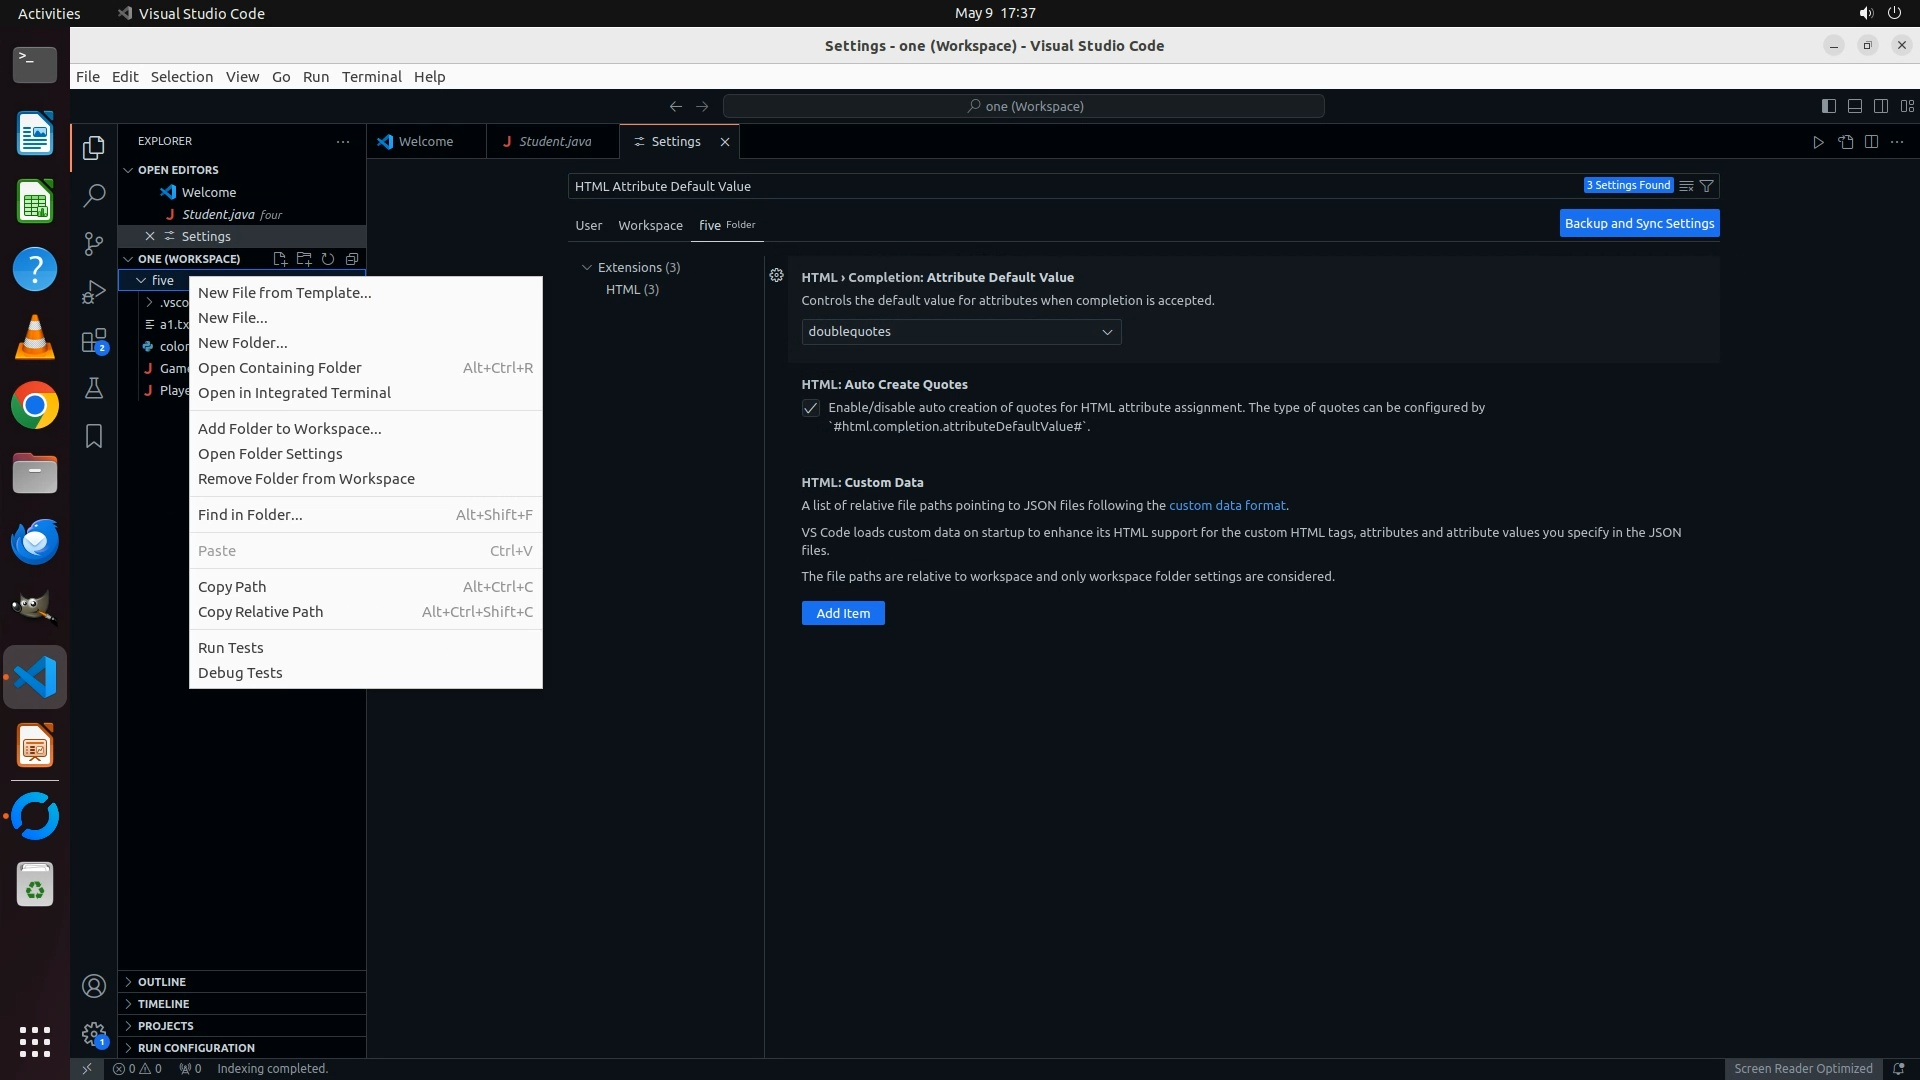Toggle Panel layout icon in title bar
This screenshot has width=1920, height=1080.
(1854, 106)
